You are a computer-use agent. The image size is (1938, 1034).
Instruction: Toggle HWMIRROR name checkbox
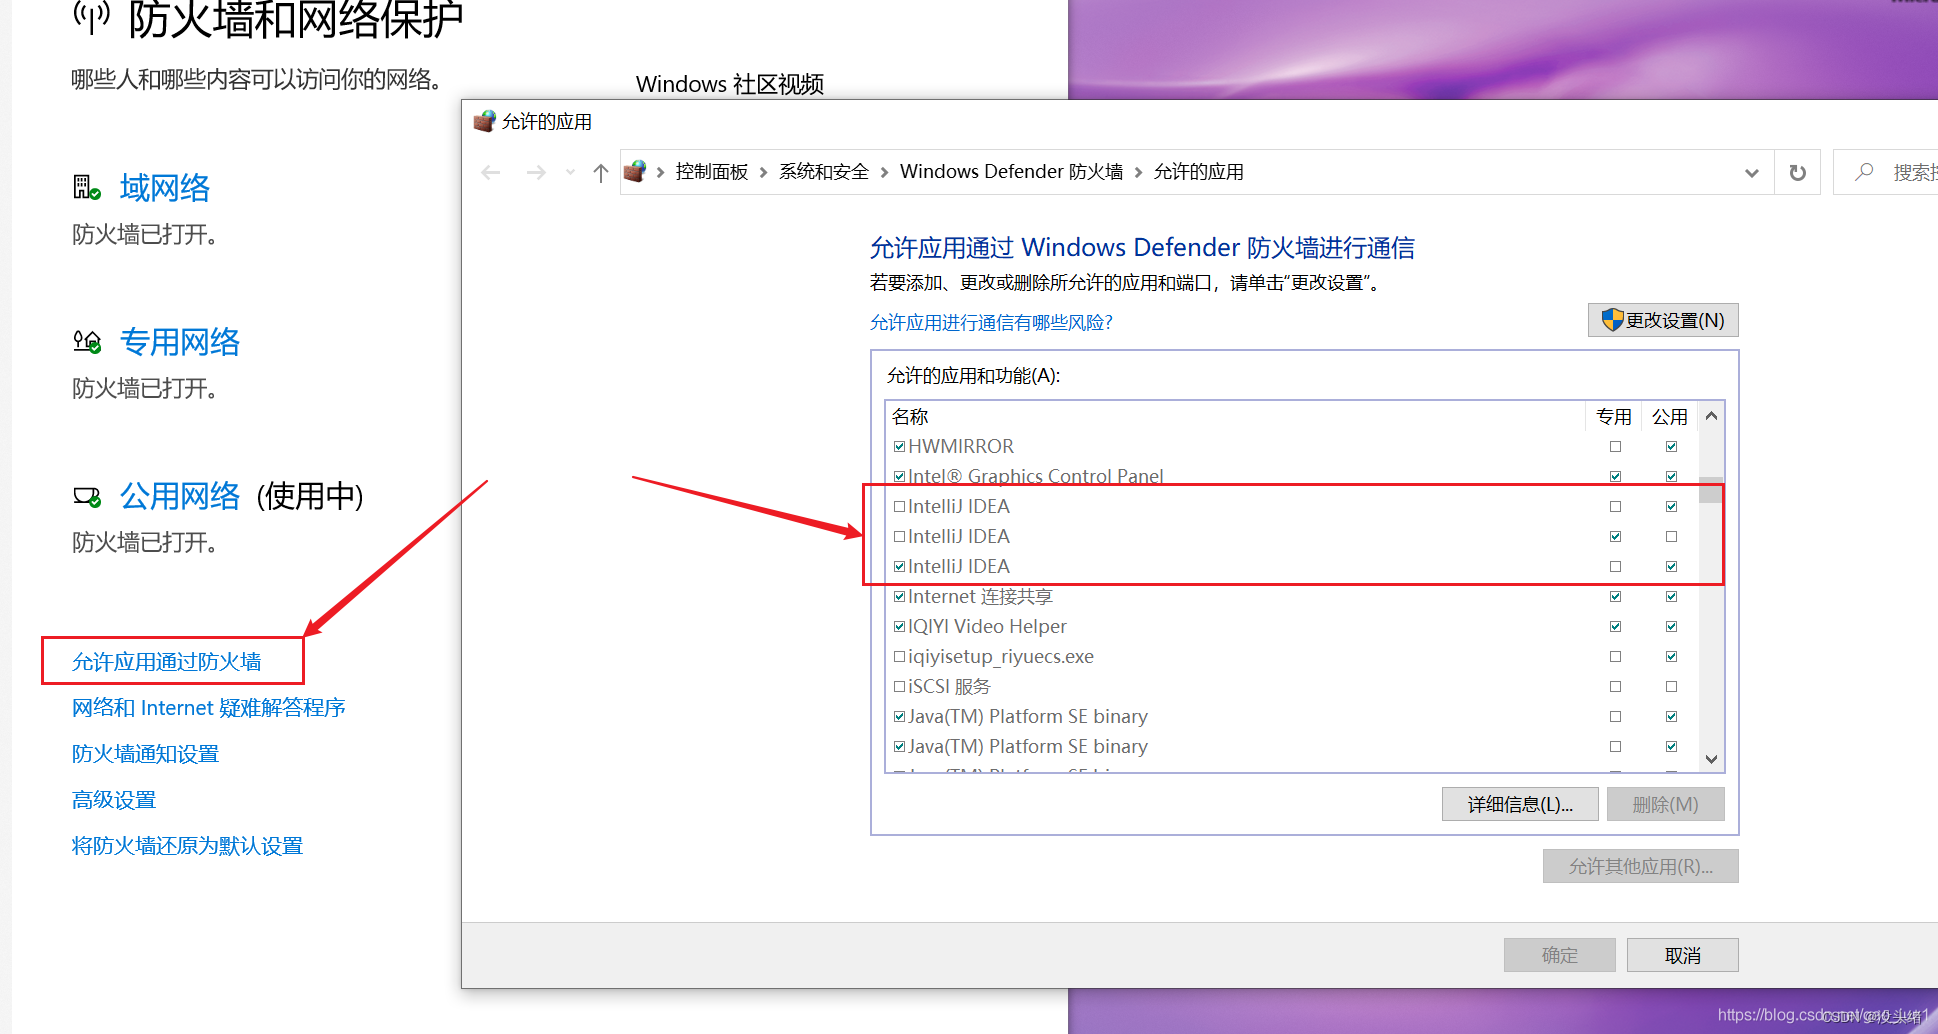click(899, 446)
